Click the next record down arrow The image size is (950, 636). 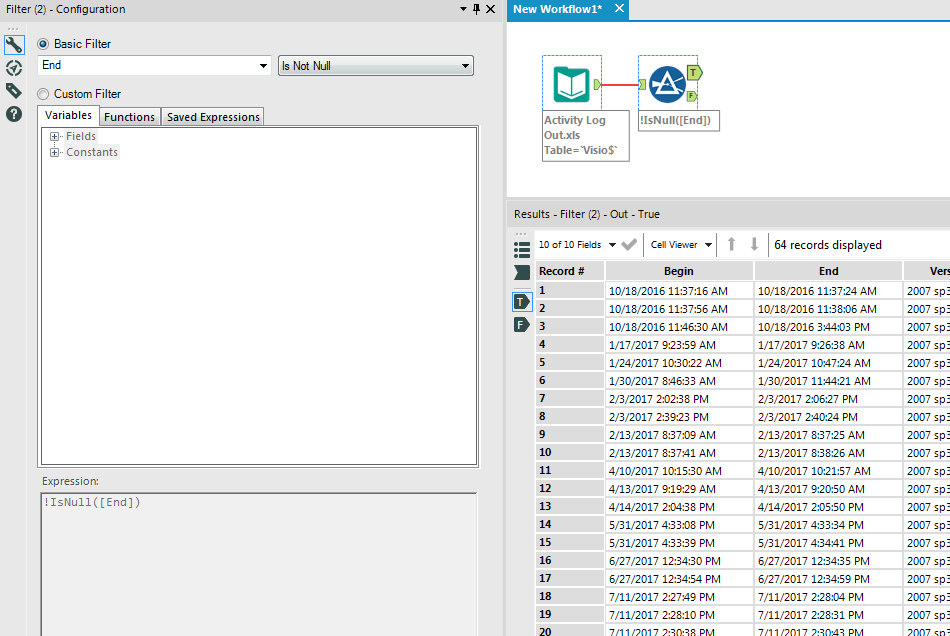point(754,244)
